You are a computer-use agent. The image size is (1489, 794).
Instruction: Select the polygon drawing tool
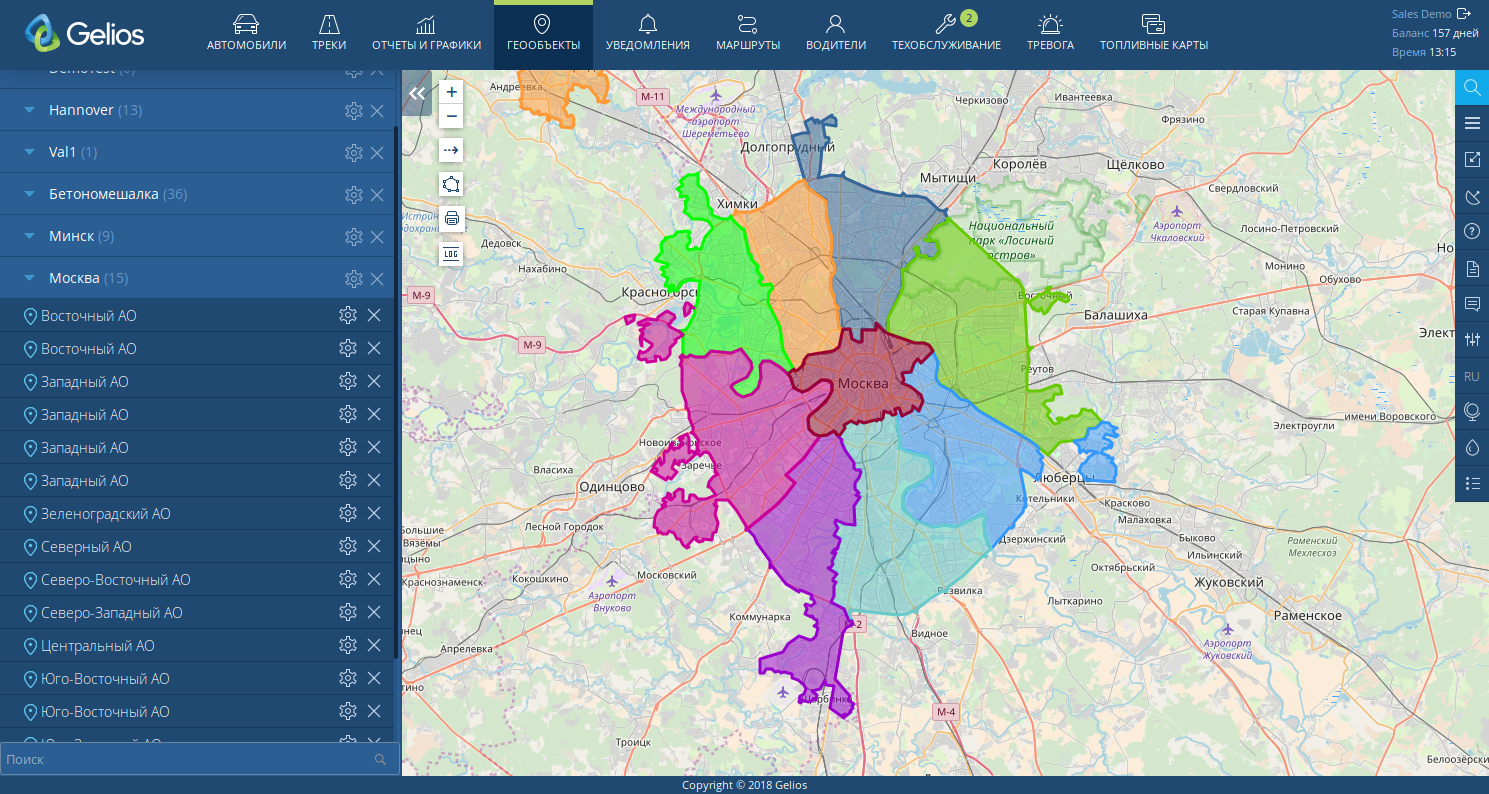coord(452,185)
